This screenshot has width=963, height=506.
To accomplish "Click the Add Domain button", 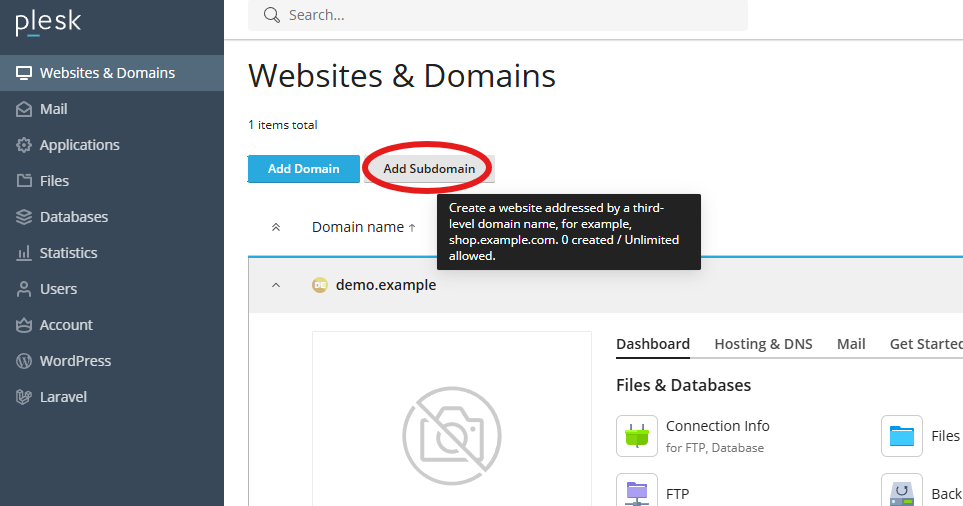I will [303, 169].
